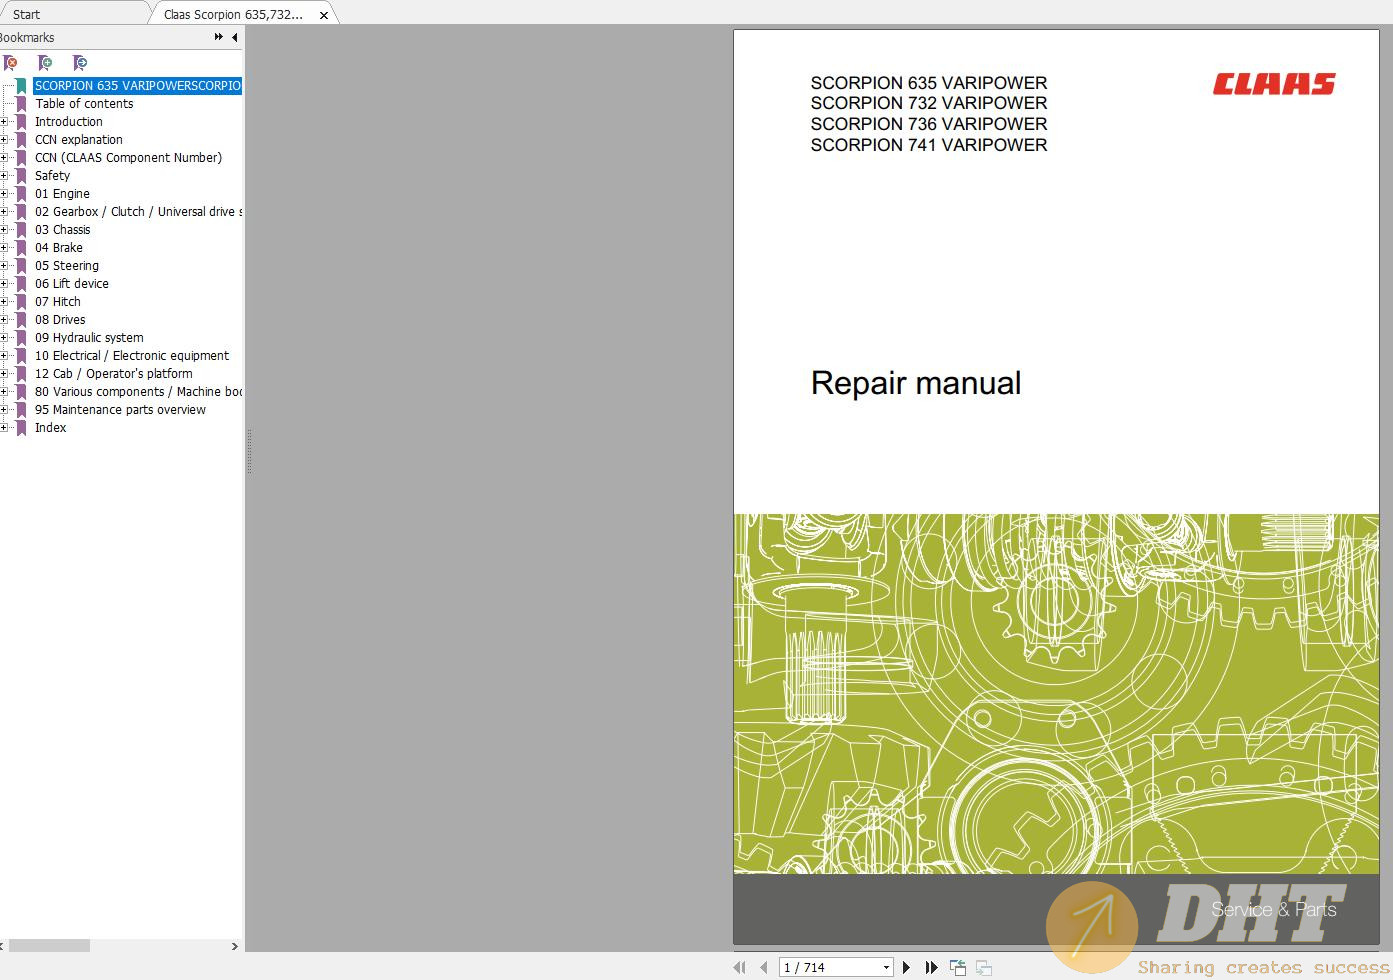Expand the 01 Engine bookmark

pos(4,194)
